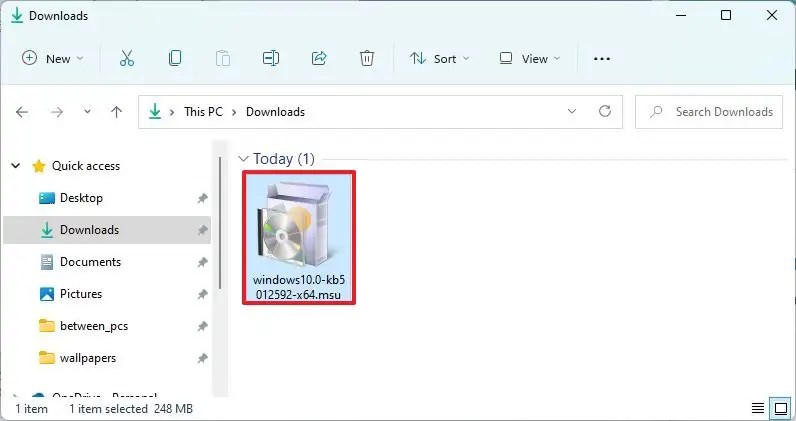Click the download arrow icon in address bar

[155, 112]
